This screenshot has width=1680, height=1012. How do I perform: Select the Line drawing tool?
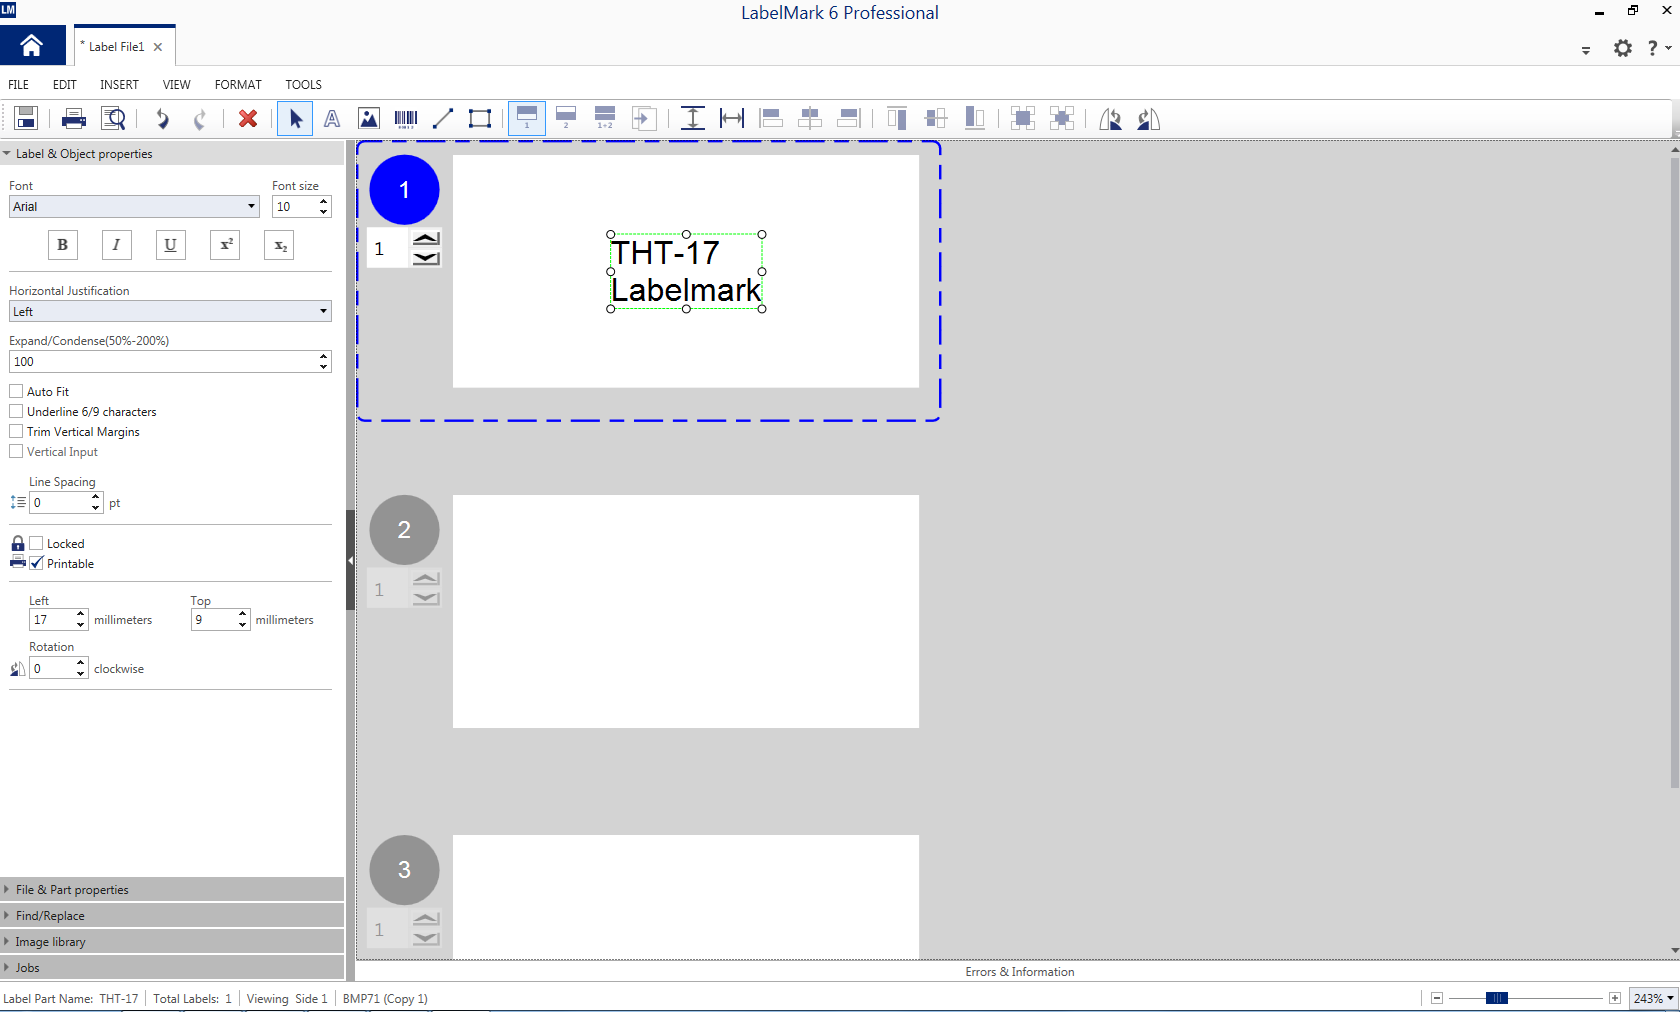(443, 119)
